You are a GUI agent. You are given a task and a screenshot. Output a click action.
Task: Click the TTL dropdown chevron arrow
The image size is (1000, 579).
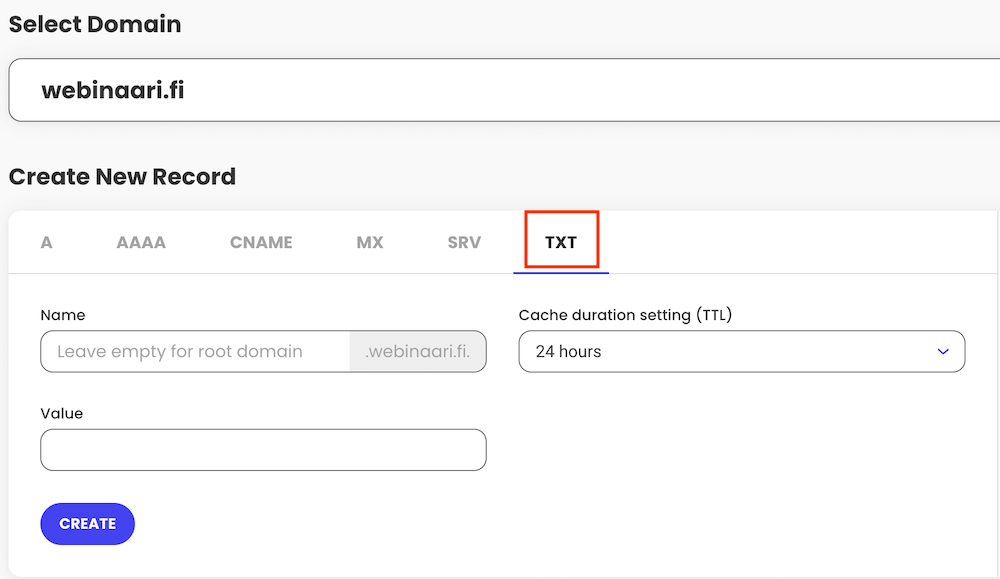943,351
